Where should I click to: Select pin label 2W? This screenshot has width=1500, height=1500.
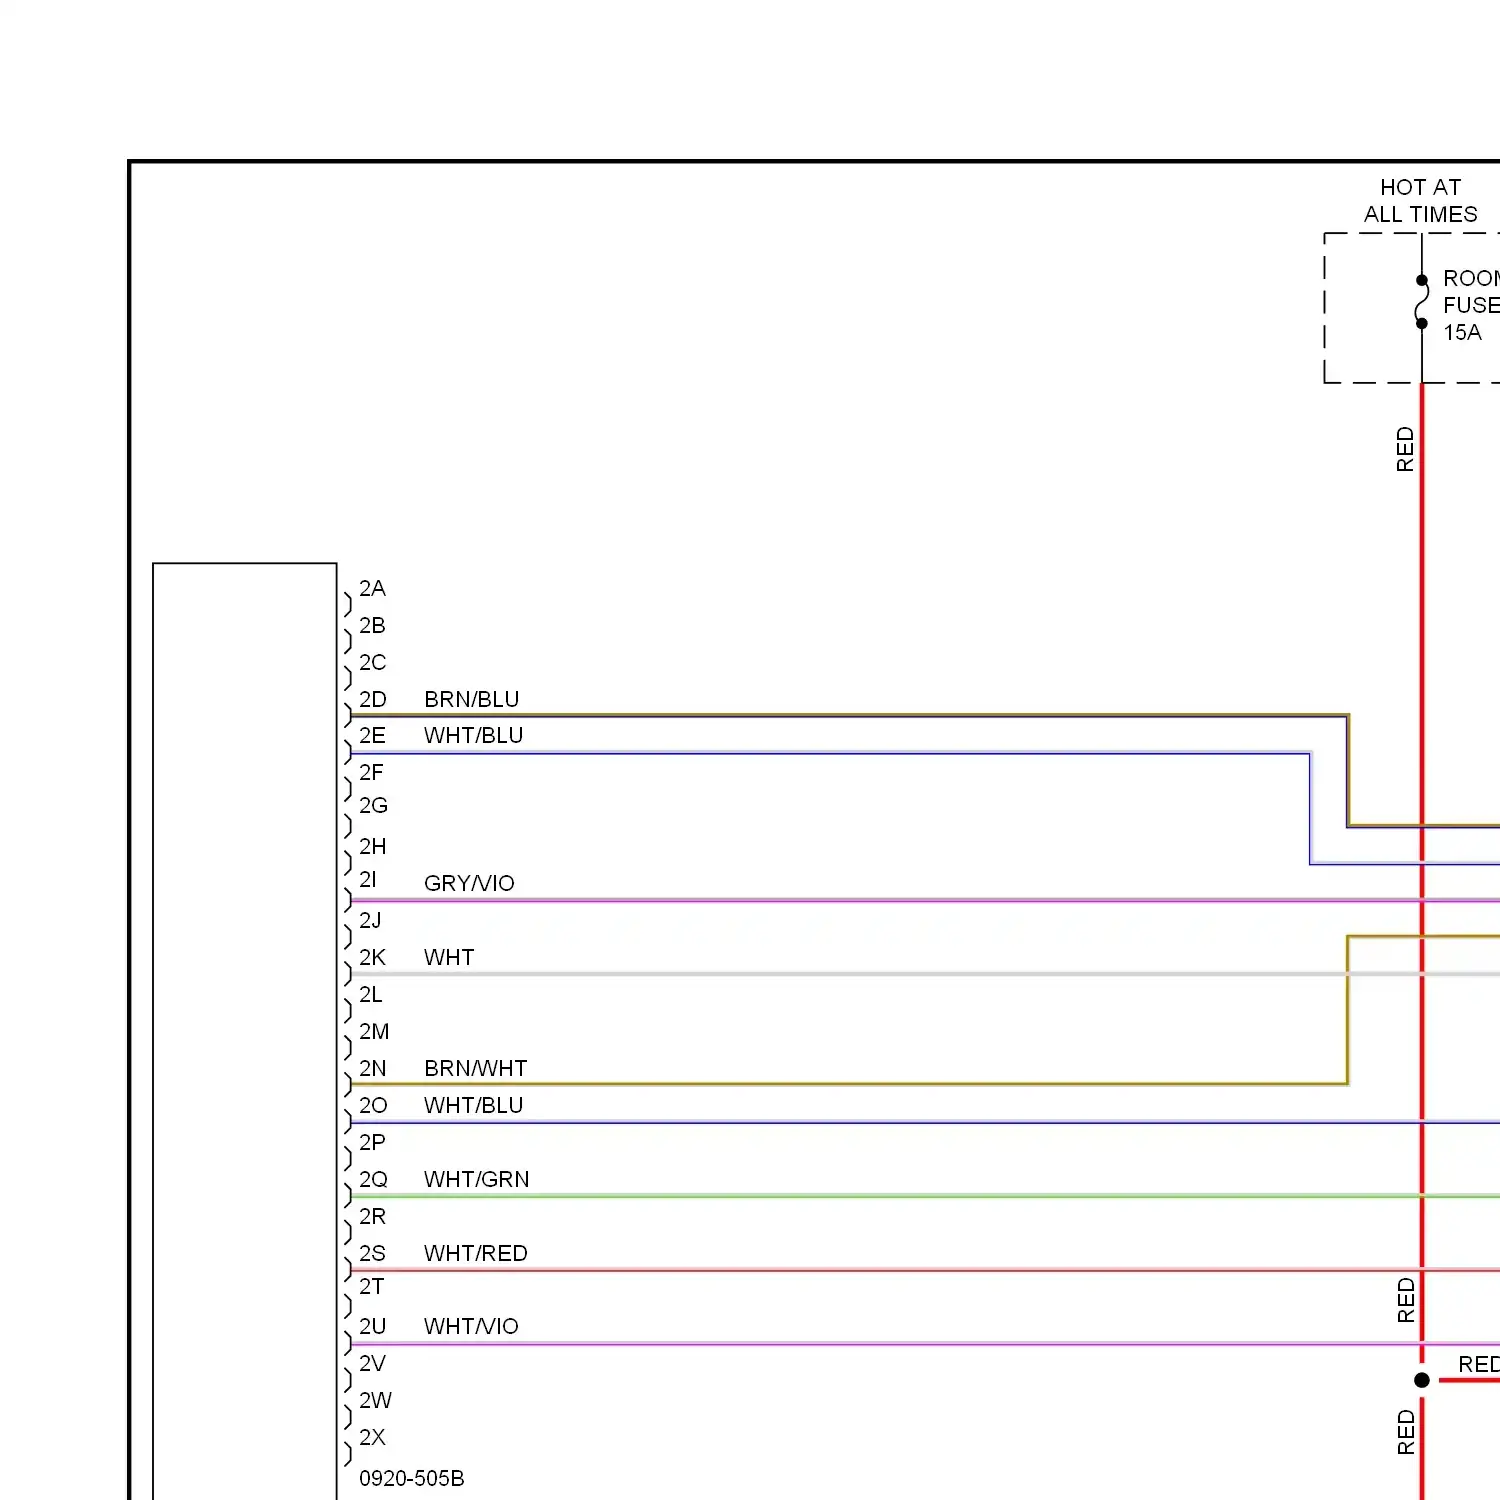click(375, 1400)
